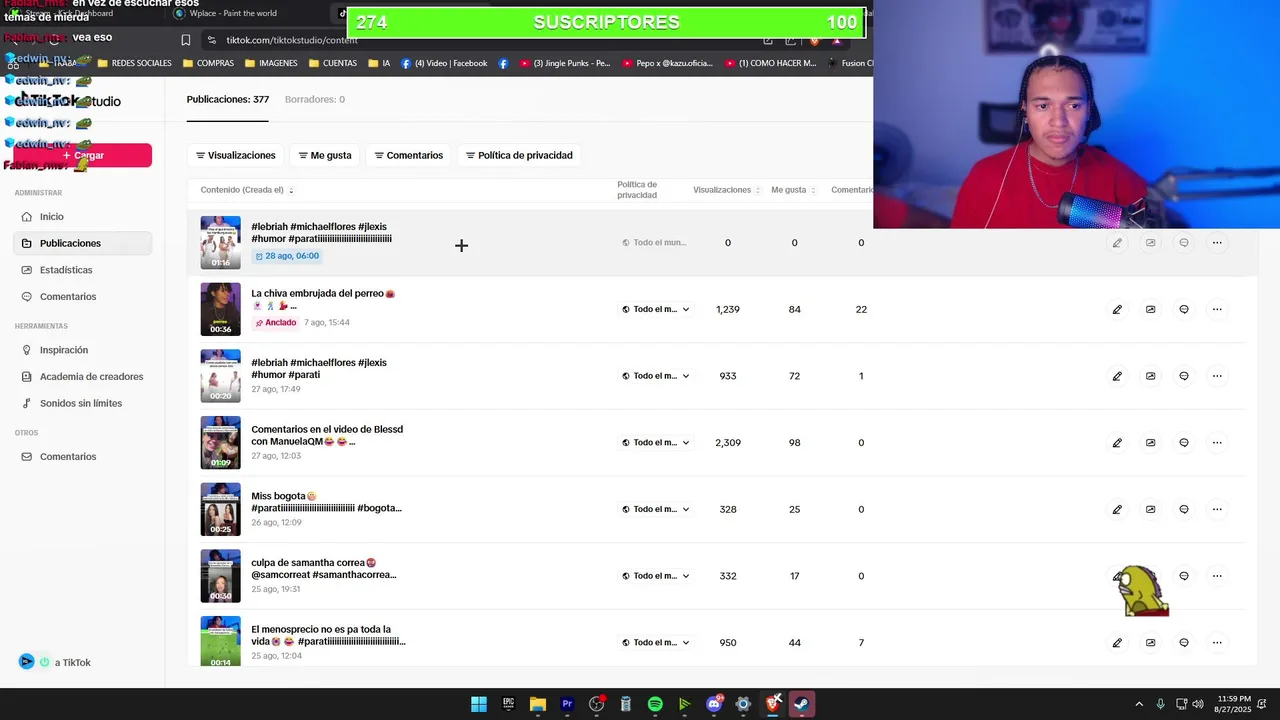The width and height of the screenshot is (1280, 720).
Task: Open Comentarios under Otros in the sidebar
Action: pos(82,456)
